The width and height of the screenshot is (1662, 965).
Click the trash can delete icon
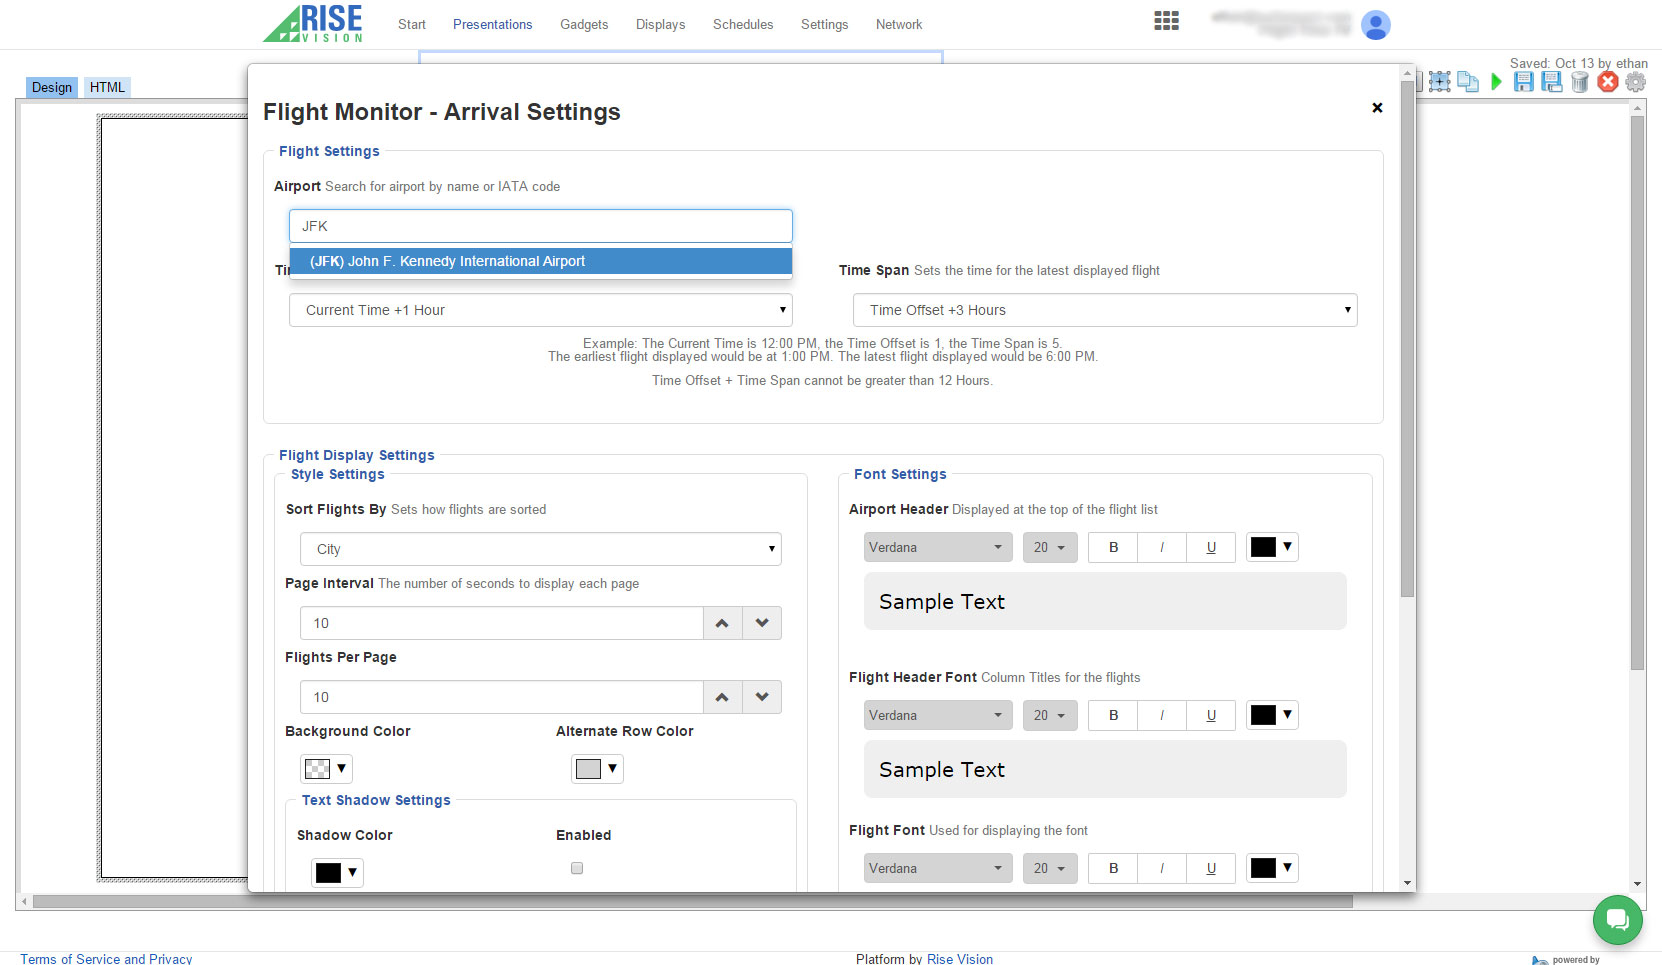1580,82
